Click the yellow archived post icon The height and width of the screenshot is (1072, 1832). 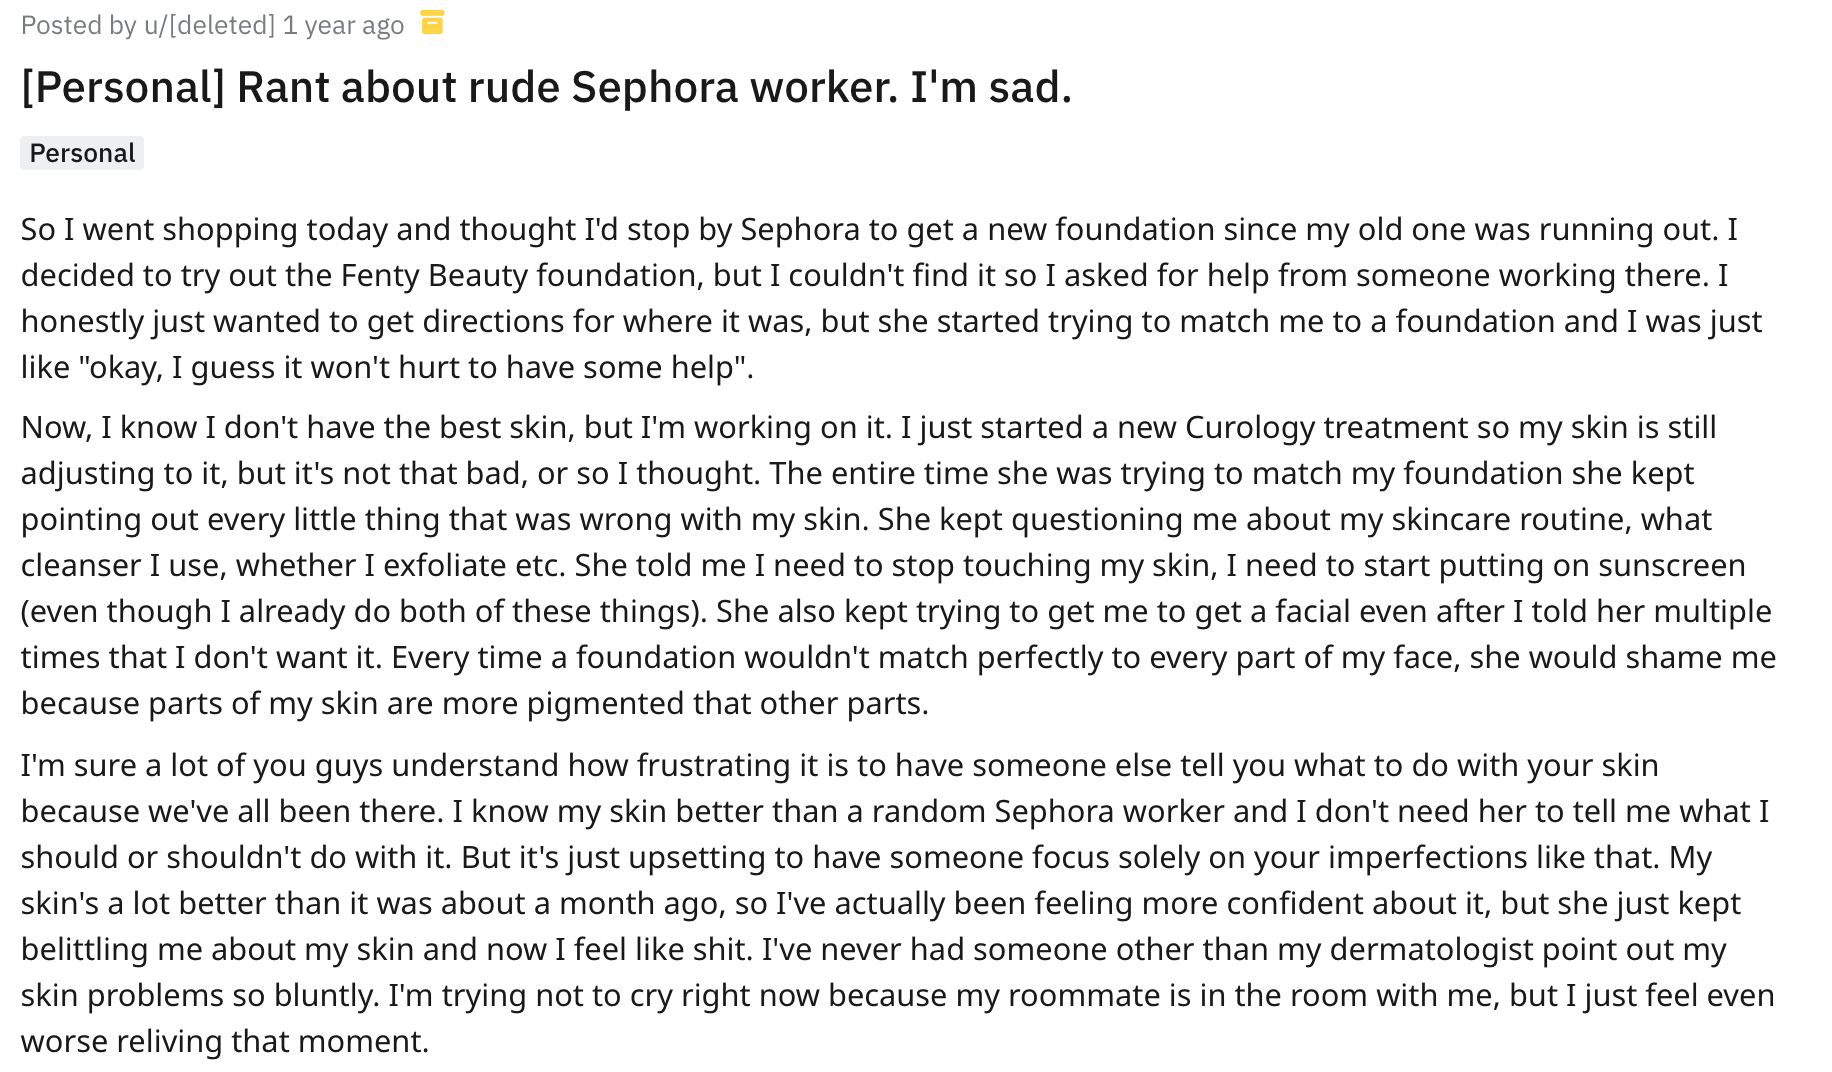coord(432,22)
